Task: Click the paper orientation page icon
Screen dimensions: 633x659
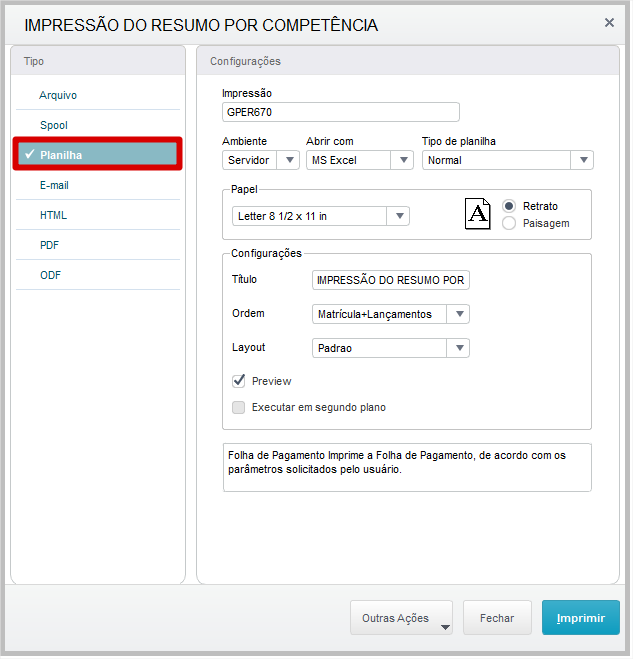Action: click(477, 214)
